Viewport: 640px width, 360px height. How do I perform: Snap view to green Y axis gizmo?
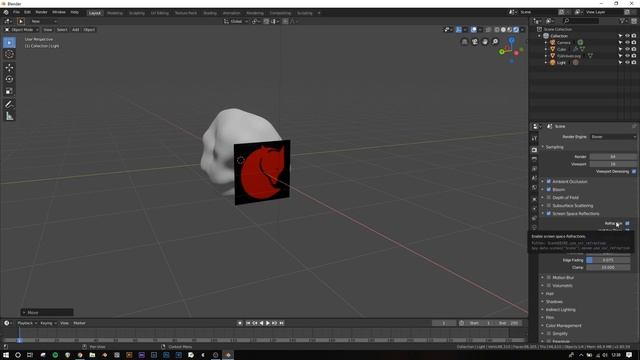(x=502, y=52)
